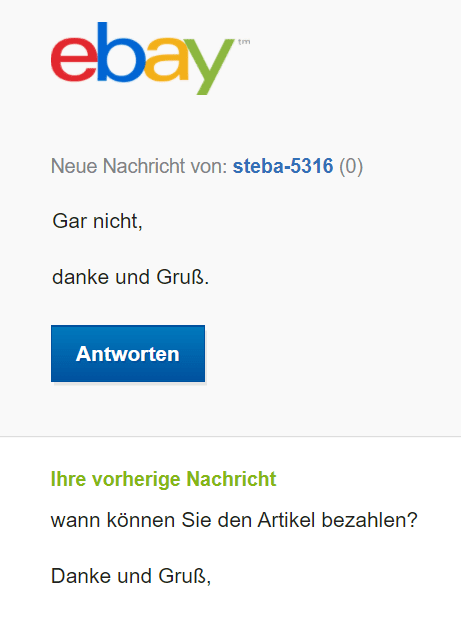Click the word 'Artikel' in previous message

(x=287, y=520)
